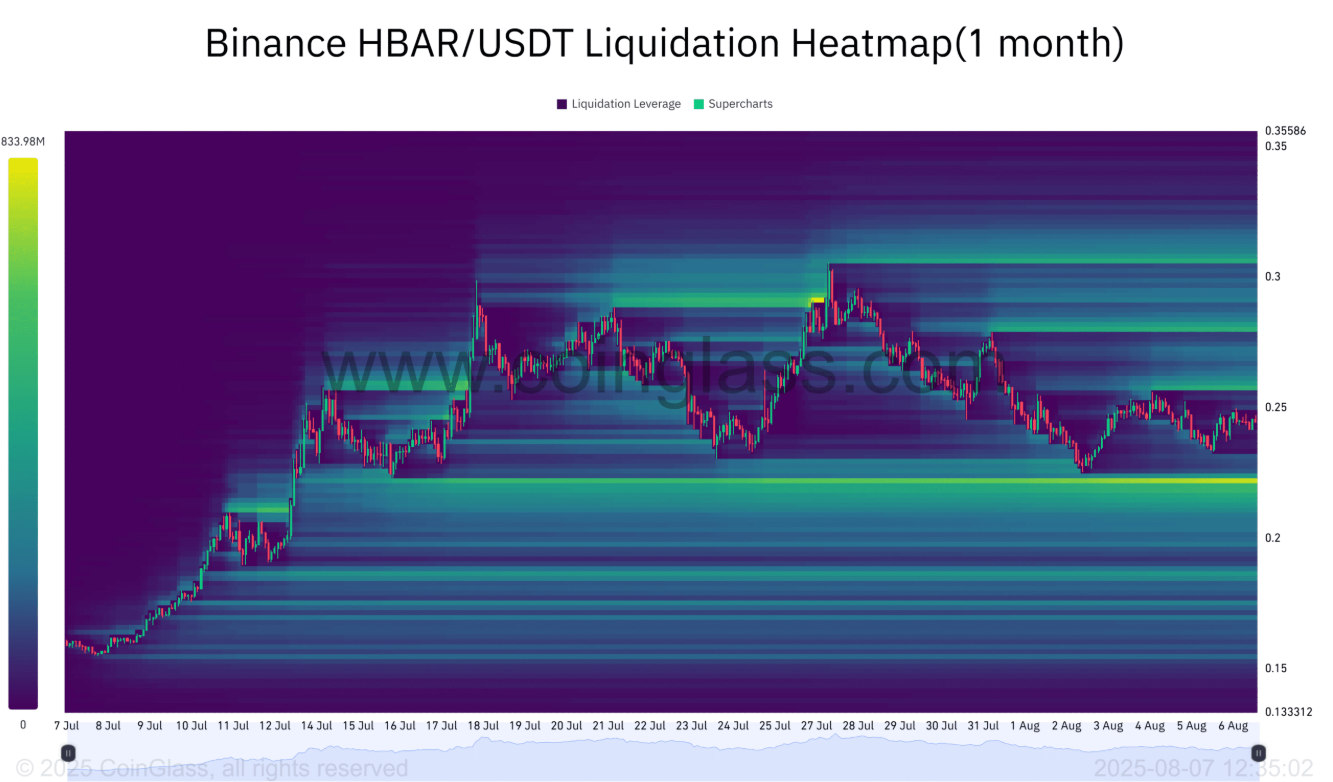Click the 2025-08-07 timestamp text
The height and width of the screenshot is (782, 1333).
coord(1203,768)
